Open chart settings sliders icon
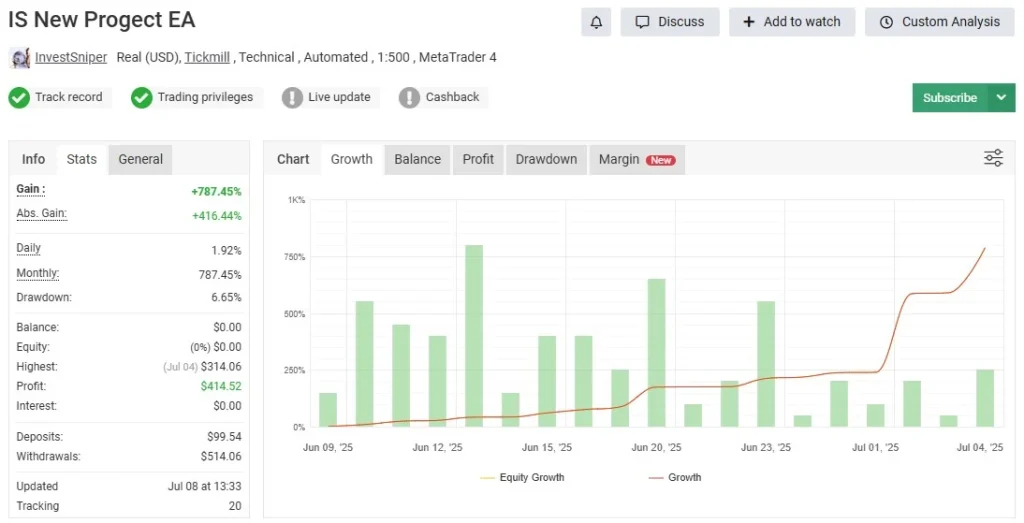The height and width of the screenshot is (523, 1024). (993, 158)
